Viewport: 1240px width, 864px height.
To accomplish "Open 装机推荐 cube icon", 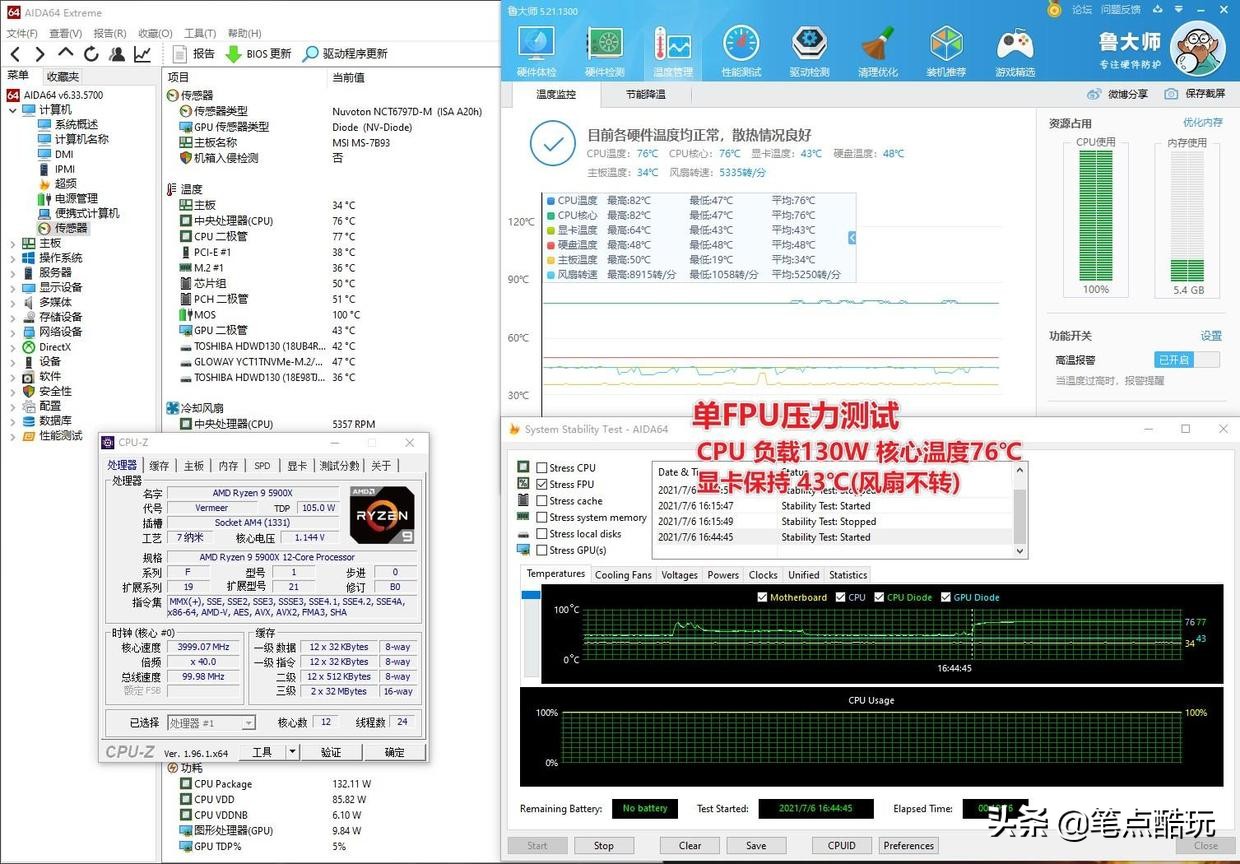I will [x=946, y=50].
